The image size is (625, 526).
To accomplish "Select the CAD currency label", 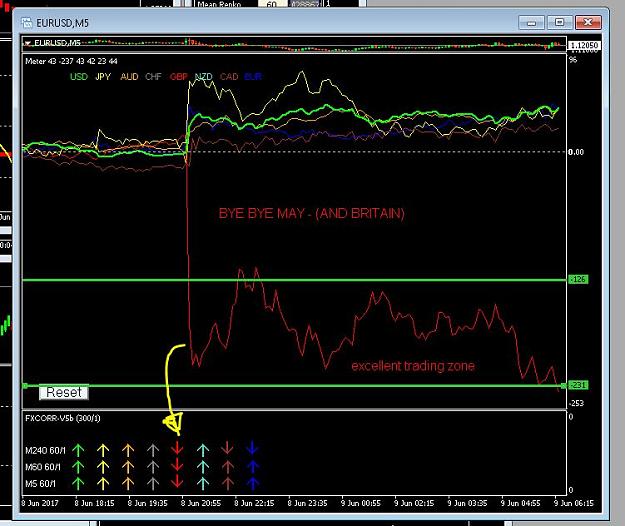I will [229, 77].
